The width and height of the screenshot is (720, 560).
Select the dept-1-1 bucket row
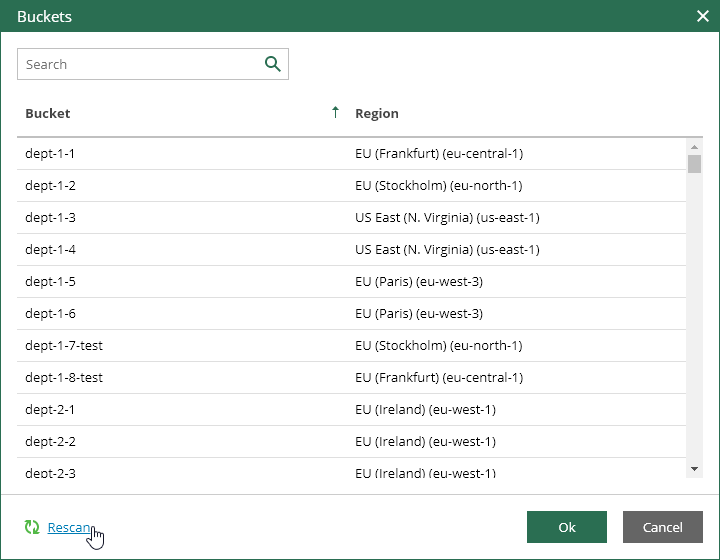[352, 154]
